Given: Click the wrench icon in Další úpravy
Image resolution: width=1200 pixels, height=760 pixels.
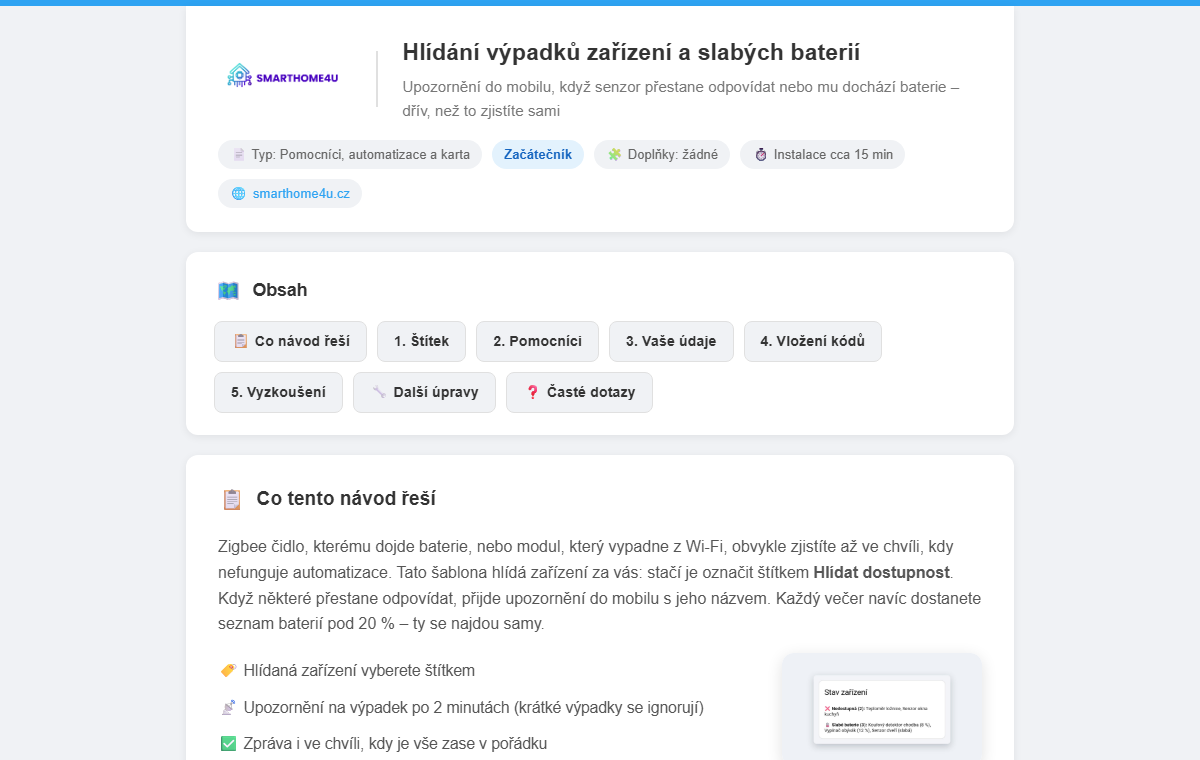Looking at the screenshot, I should pos(379,392).
